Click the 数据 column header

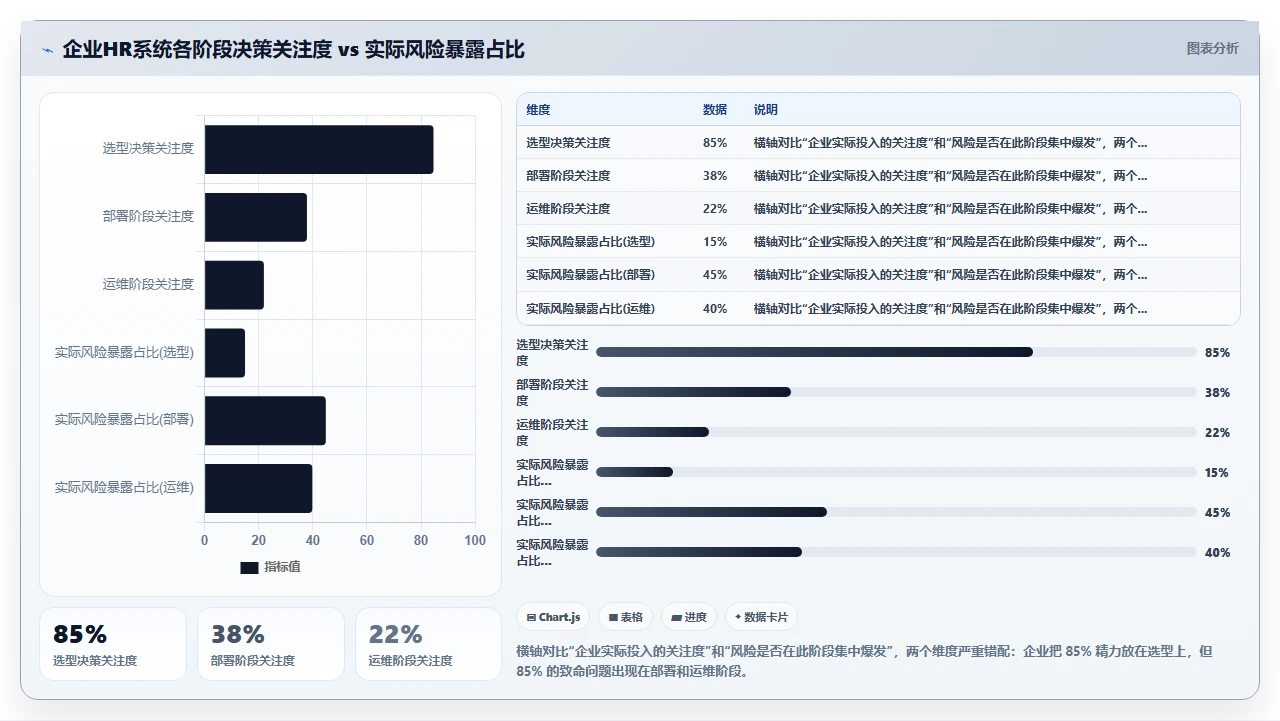[715, 110]
